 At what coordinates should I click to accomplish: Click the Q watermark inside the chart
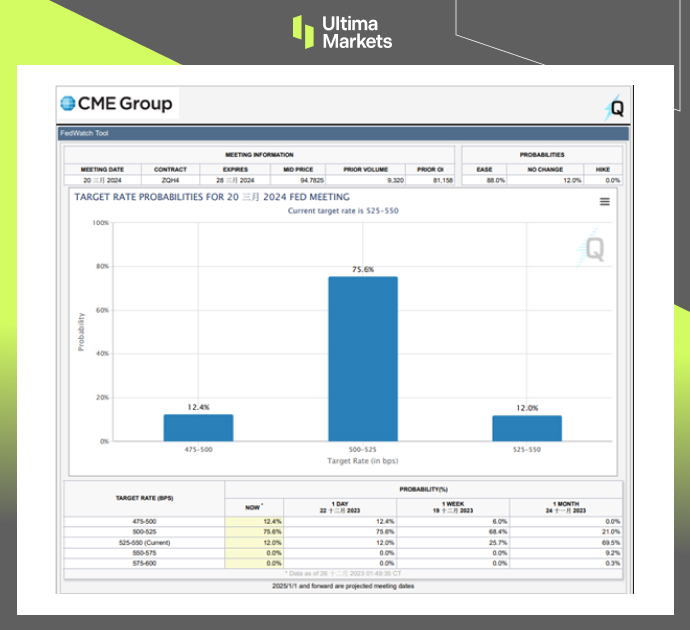pos(594,246)
